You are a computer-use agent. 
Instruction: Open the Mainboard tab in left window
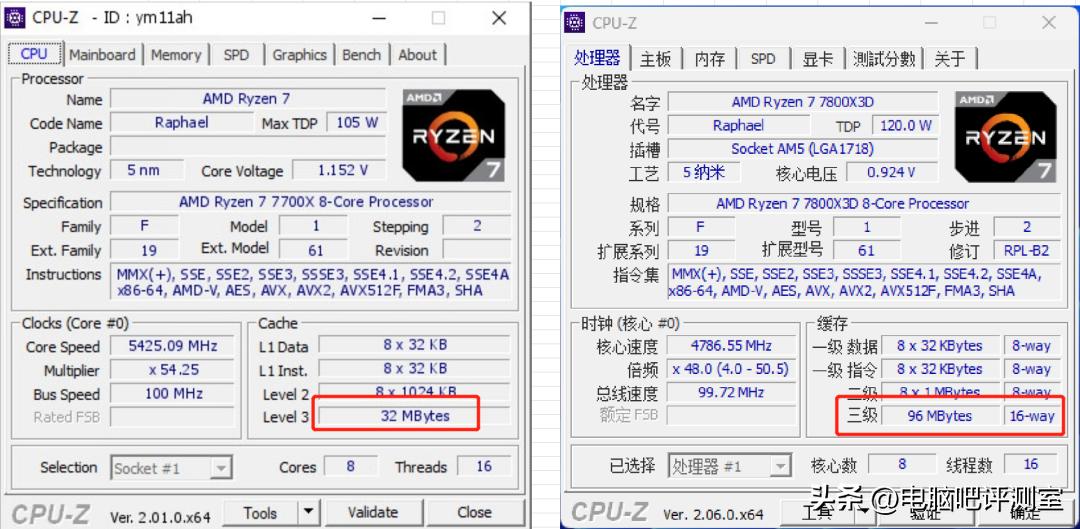pyautogui.click(x=102, y=55)
